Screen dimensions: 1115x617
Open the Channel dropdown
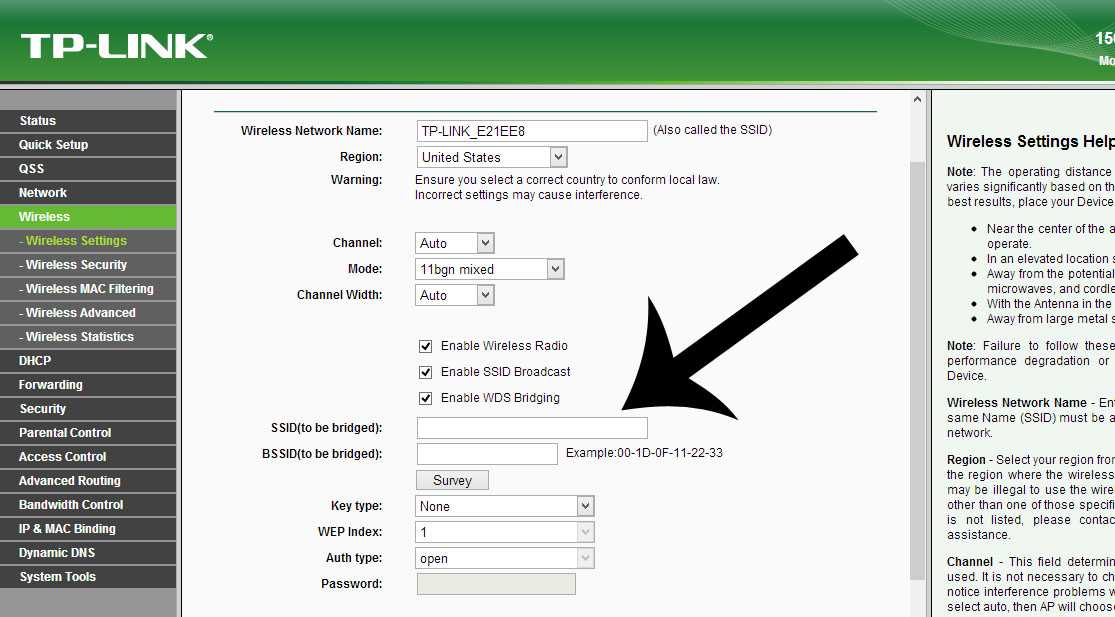pos(454,243)
